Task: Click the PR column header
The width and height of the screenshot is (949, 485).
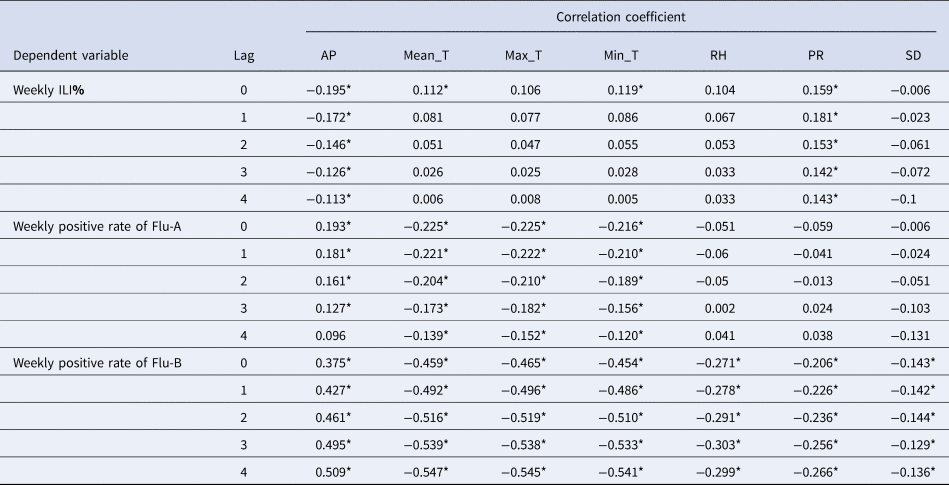Action: (814, 56)
